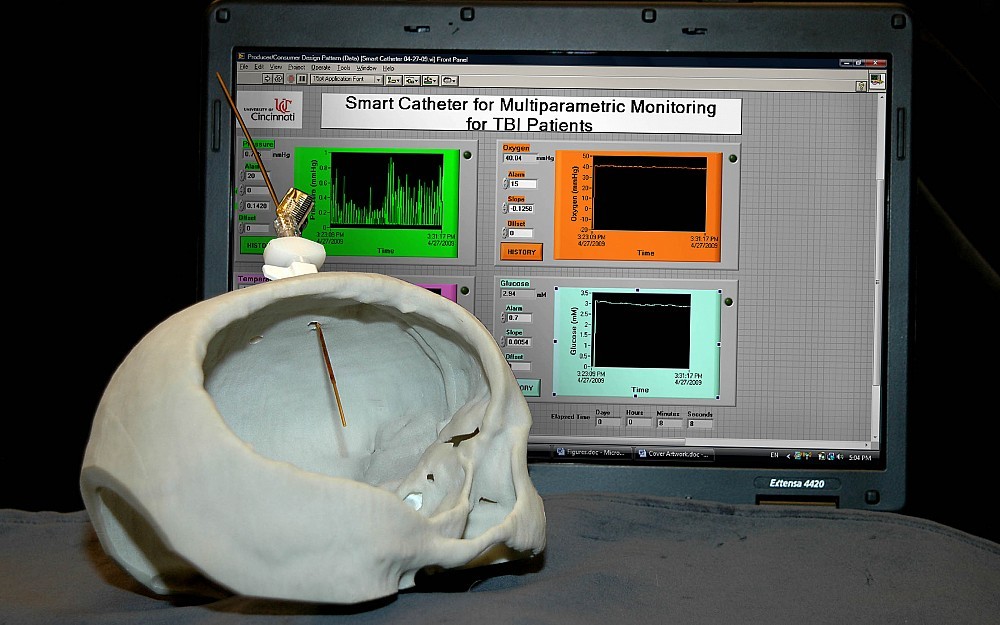
Task: Click the Smart Catheter title banner
Action: pyautogui.click(x=531, y=114)
